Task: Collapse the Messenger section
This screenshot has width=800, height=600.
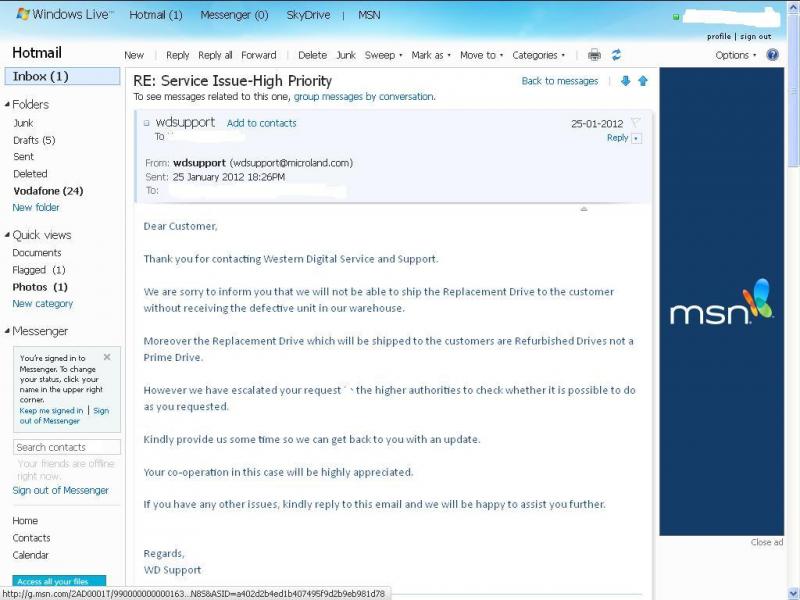Action: [7, 331]
